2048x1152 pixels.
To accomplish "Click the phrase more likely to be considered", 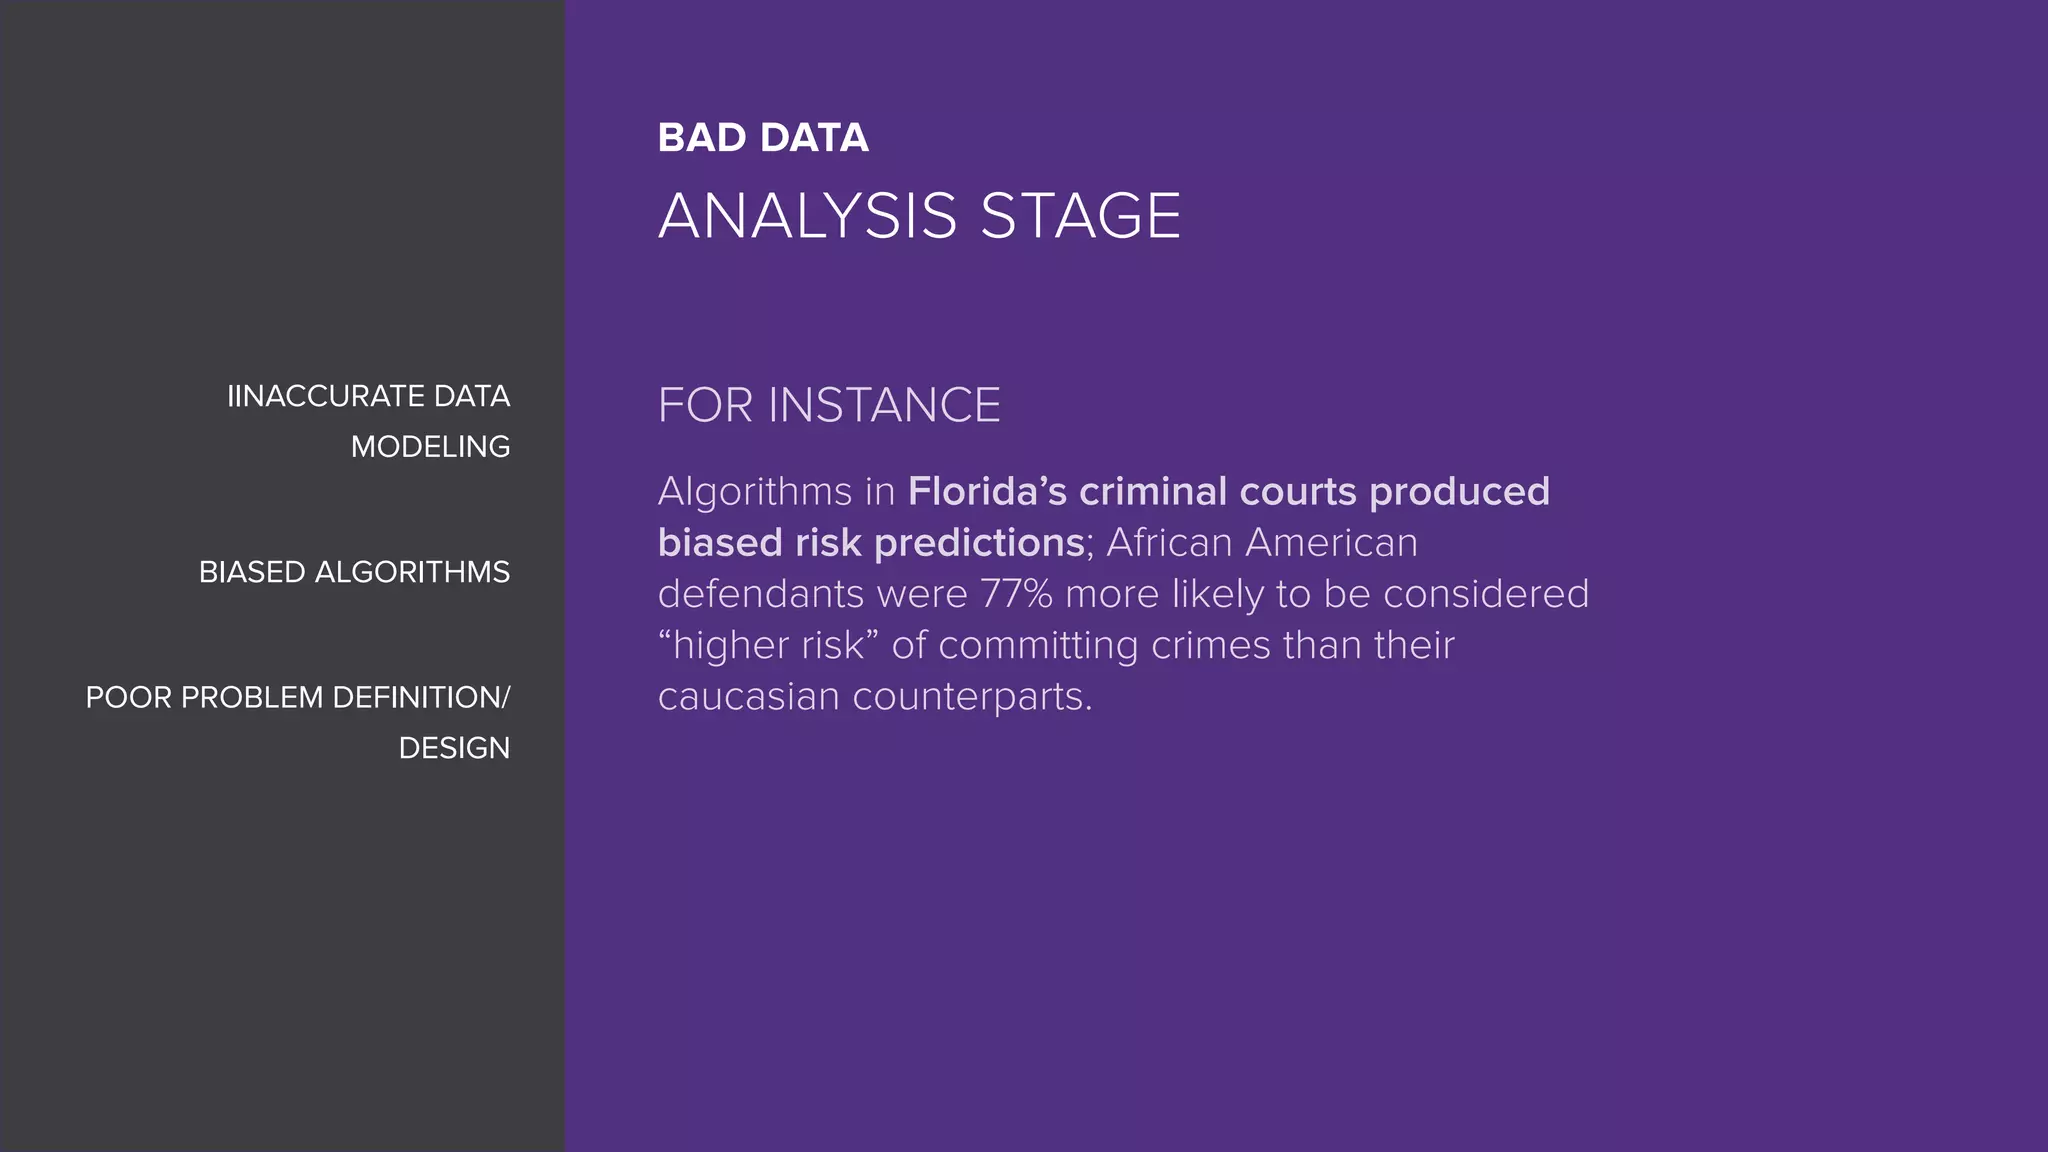I will click(1327, 594).
